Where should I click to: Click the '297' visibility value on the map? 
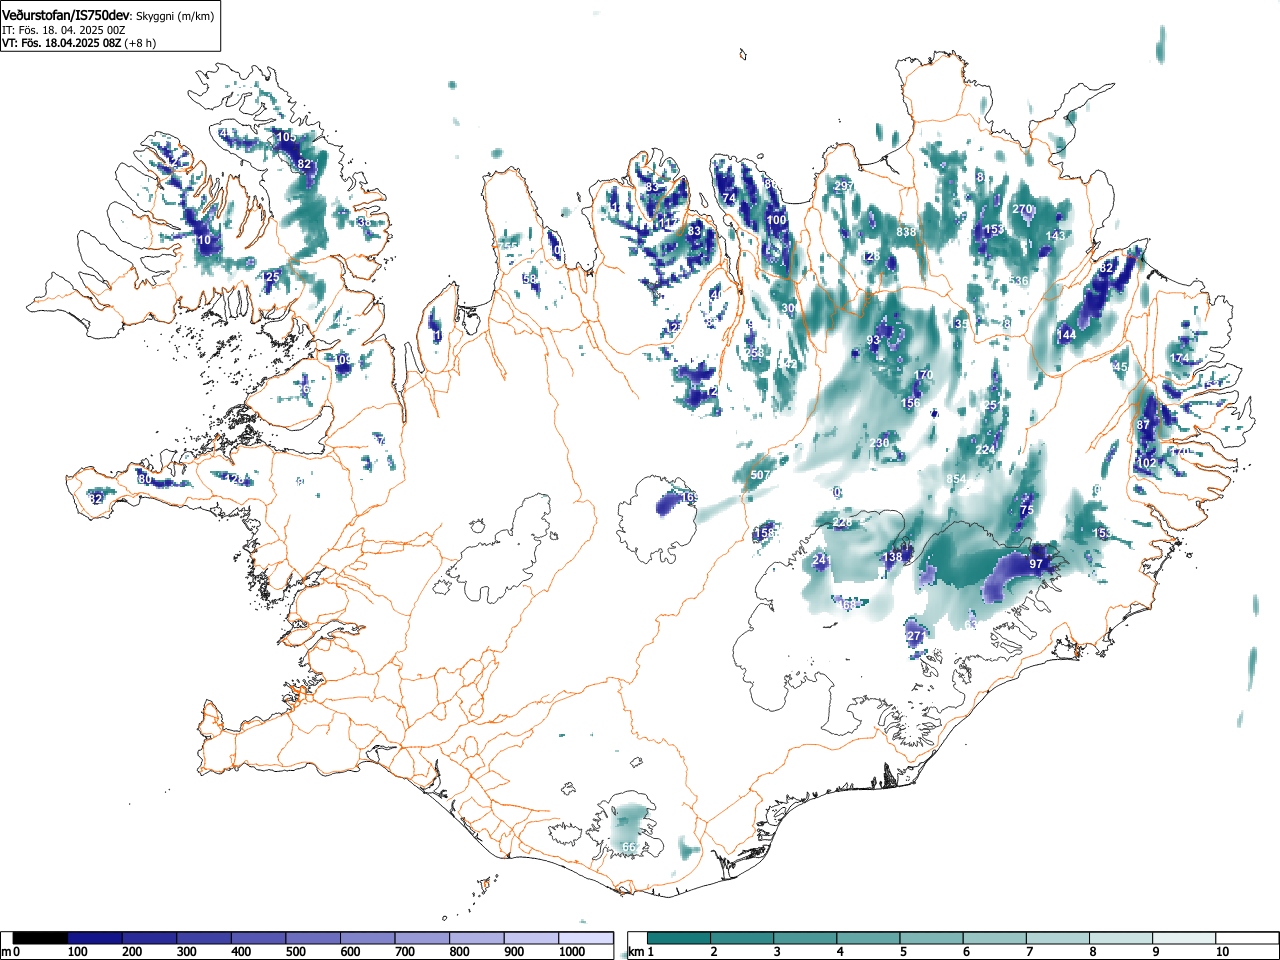point(843,186)
